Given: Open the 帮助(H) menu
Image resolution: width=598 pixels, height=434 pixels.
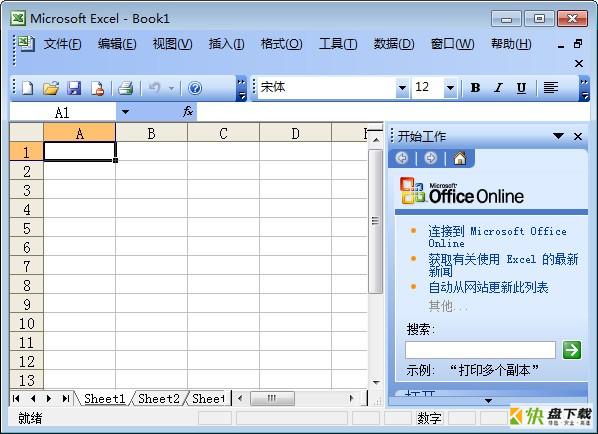Looking at the screenshot, I should click(511, 44).
